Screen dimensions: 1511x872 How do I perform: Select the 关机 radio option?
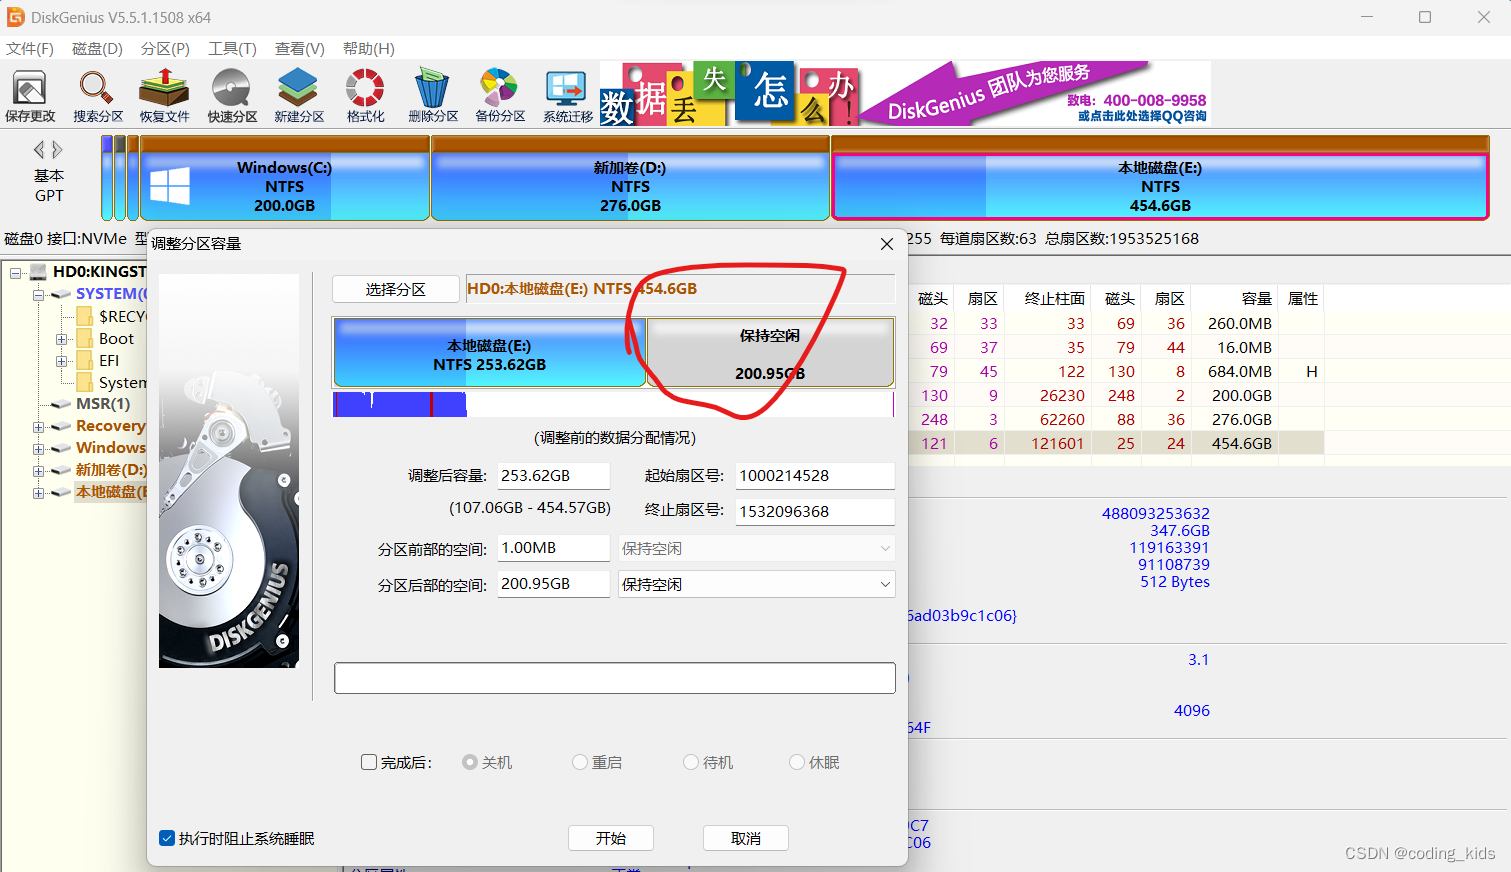coord(470,762)
